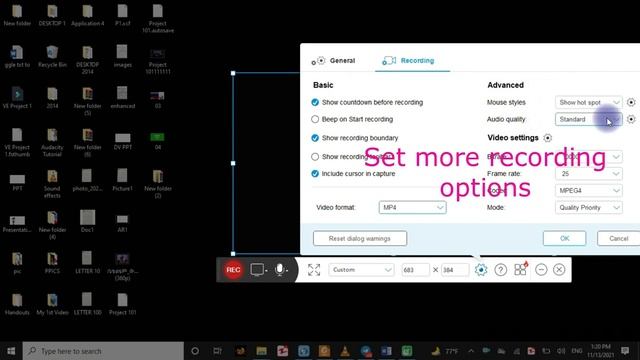Open the screen source selector icon

[258, 270]
